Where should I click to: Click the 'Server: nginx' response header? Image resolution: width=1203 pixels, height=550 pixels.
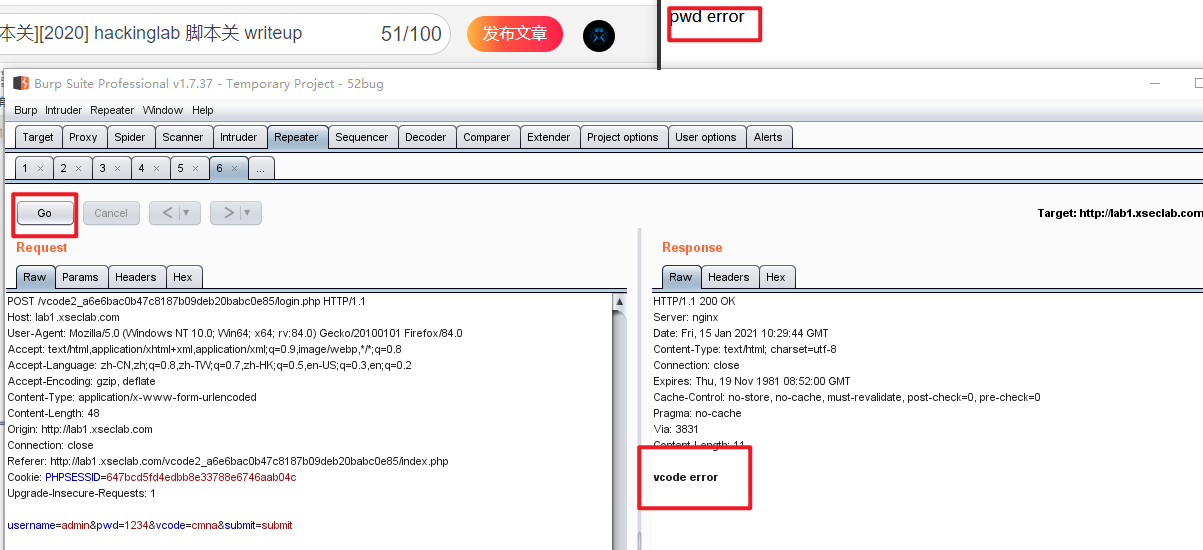click(686, 317)
